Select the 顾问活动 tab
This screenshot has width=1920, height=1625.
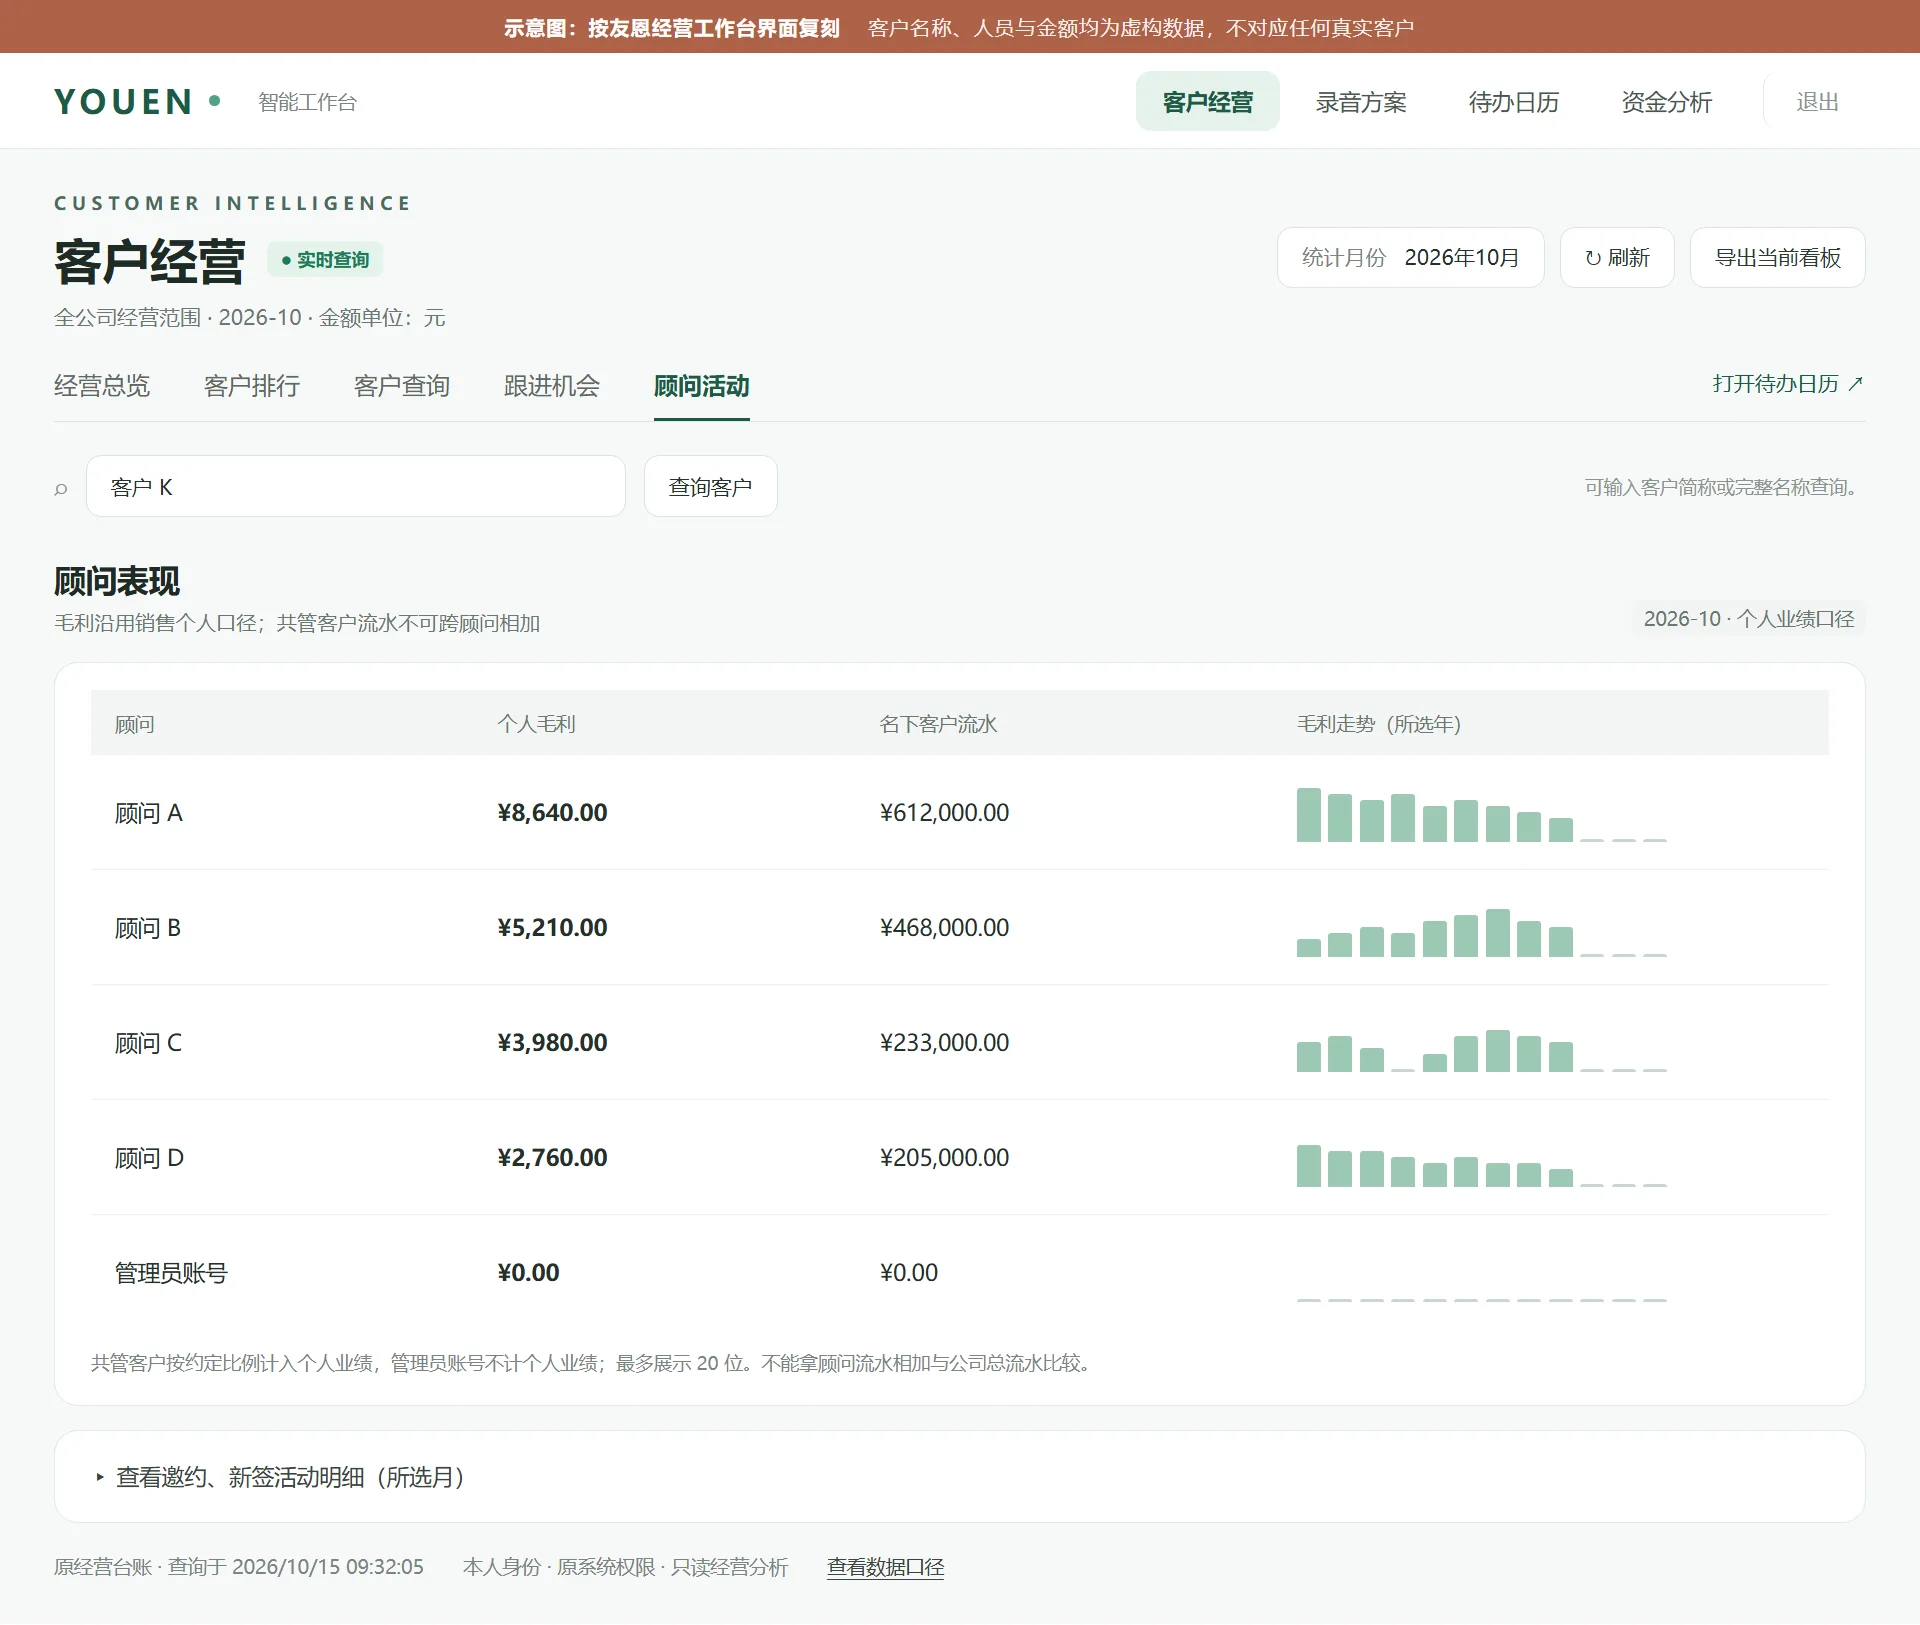coord(702,386)
